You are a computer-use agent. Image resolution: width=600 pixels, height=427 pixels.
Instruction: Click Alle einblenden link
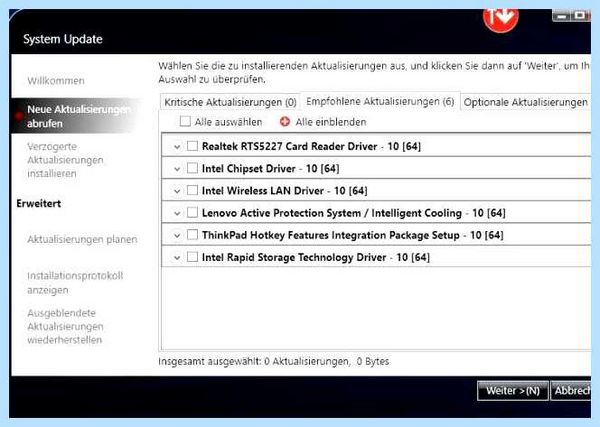pos(331,122)
